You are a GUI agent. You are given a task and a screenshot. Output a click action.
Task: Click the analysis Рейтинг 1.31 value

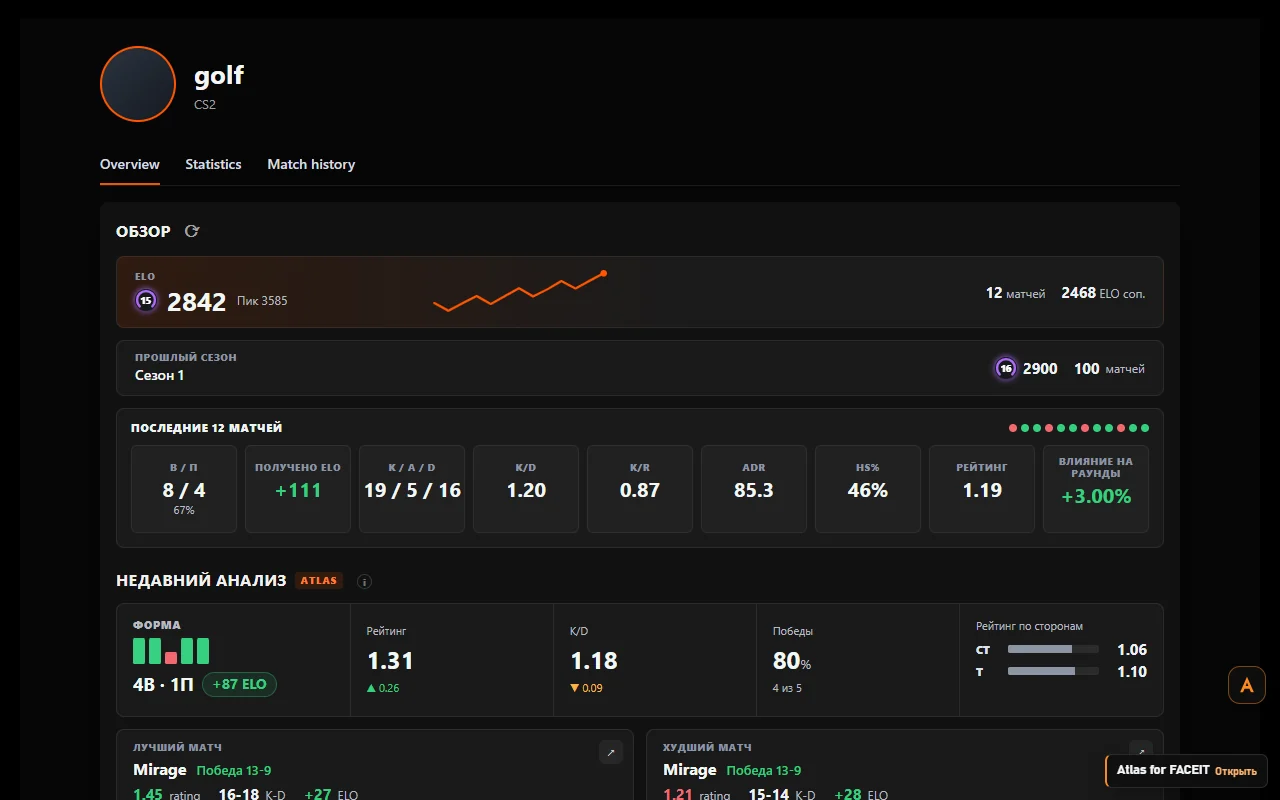pos(390,661)
